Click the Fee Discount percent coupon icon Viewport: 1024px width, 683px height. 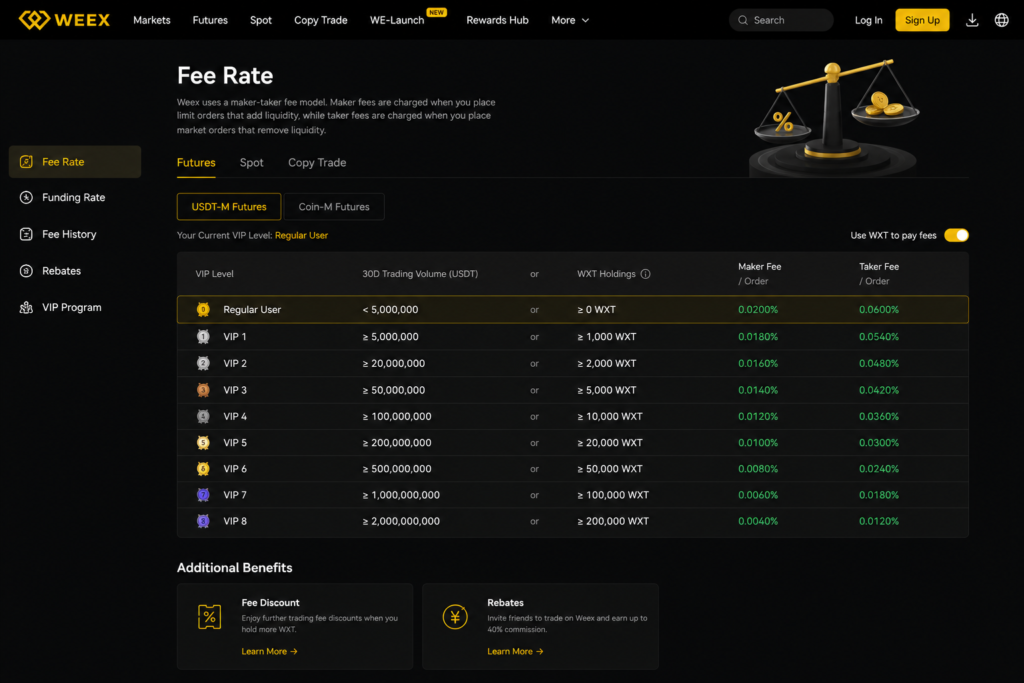(x=209, y=616)
